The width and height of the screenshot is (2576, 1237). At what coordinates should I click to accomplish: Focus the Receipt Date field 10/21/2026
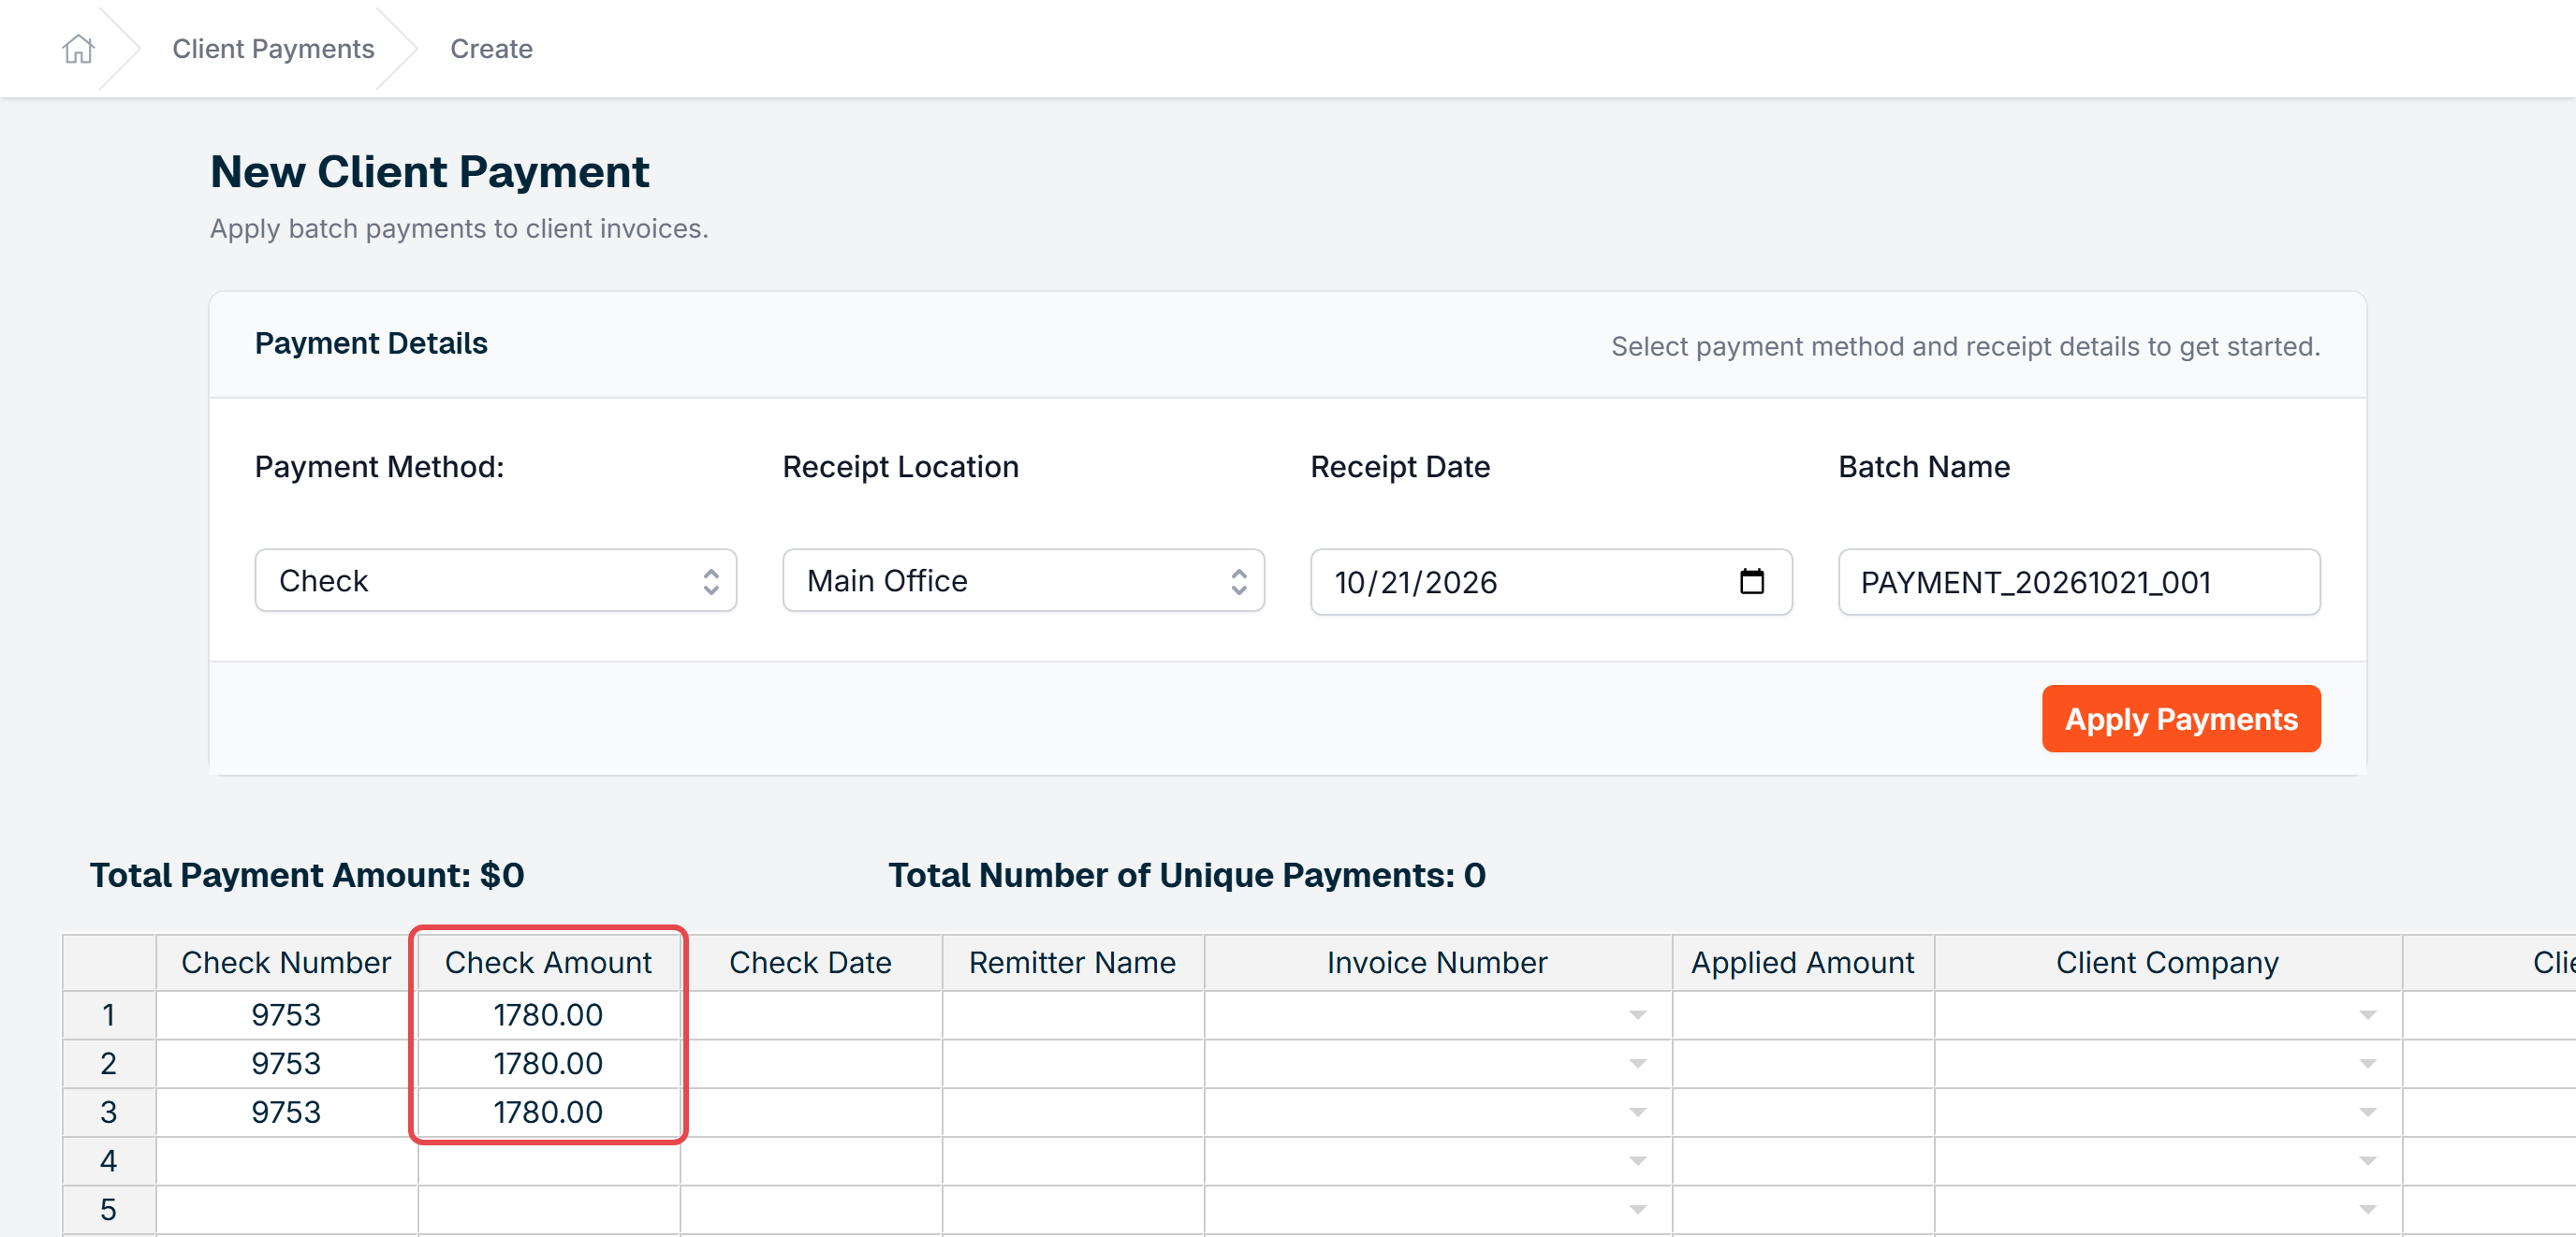(1551, 581)
